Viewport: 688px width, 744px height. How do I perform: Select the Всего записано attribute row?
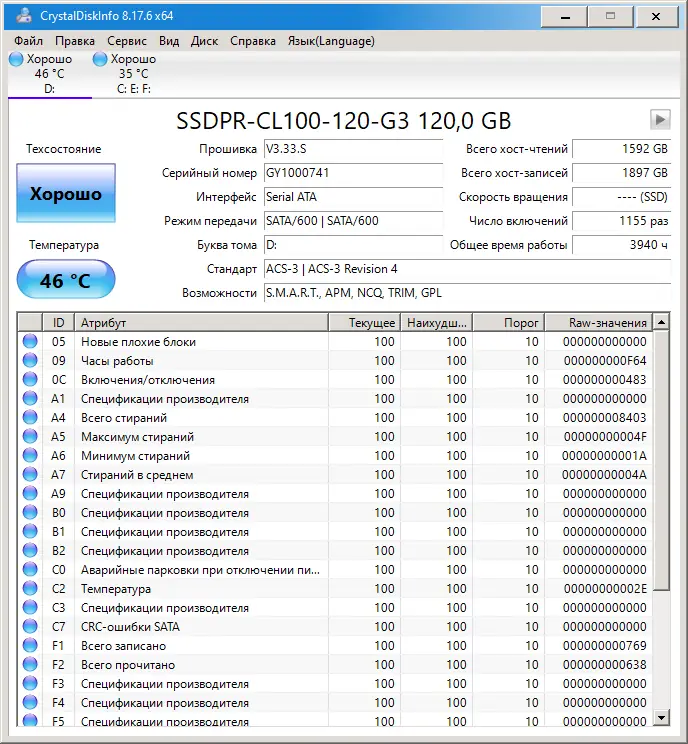335,645
